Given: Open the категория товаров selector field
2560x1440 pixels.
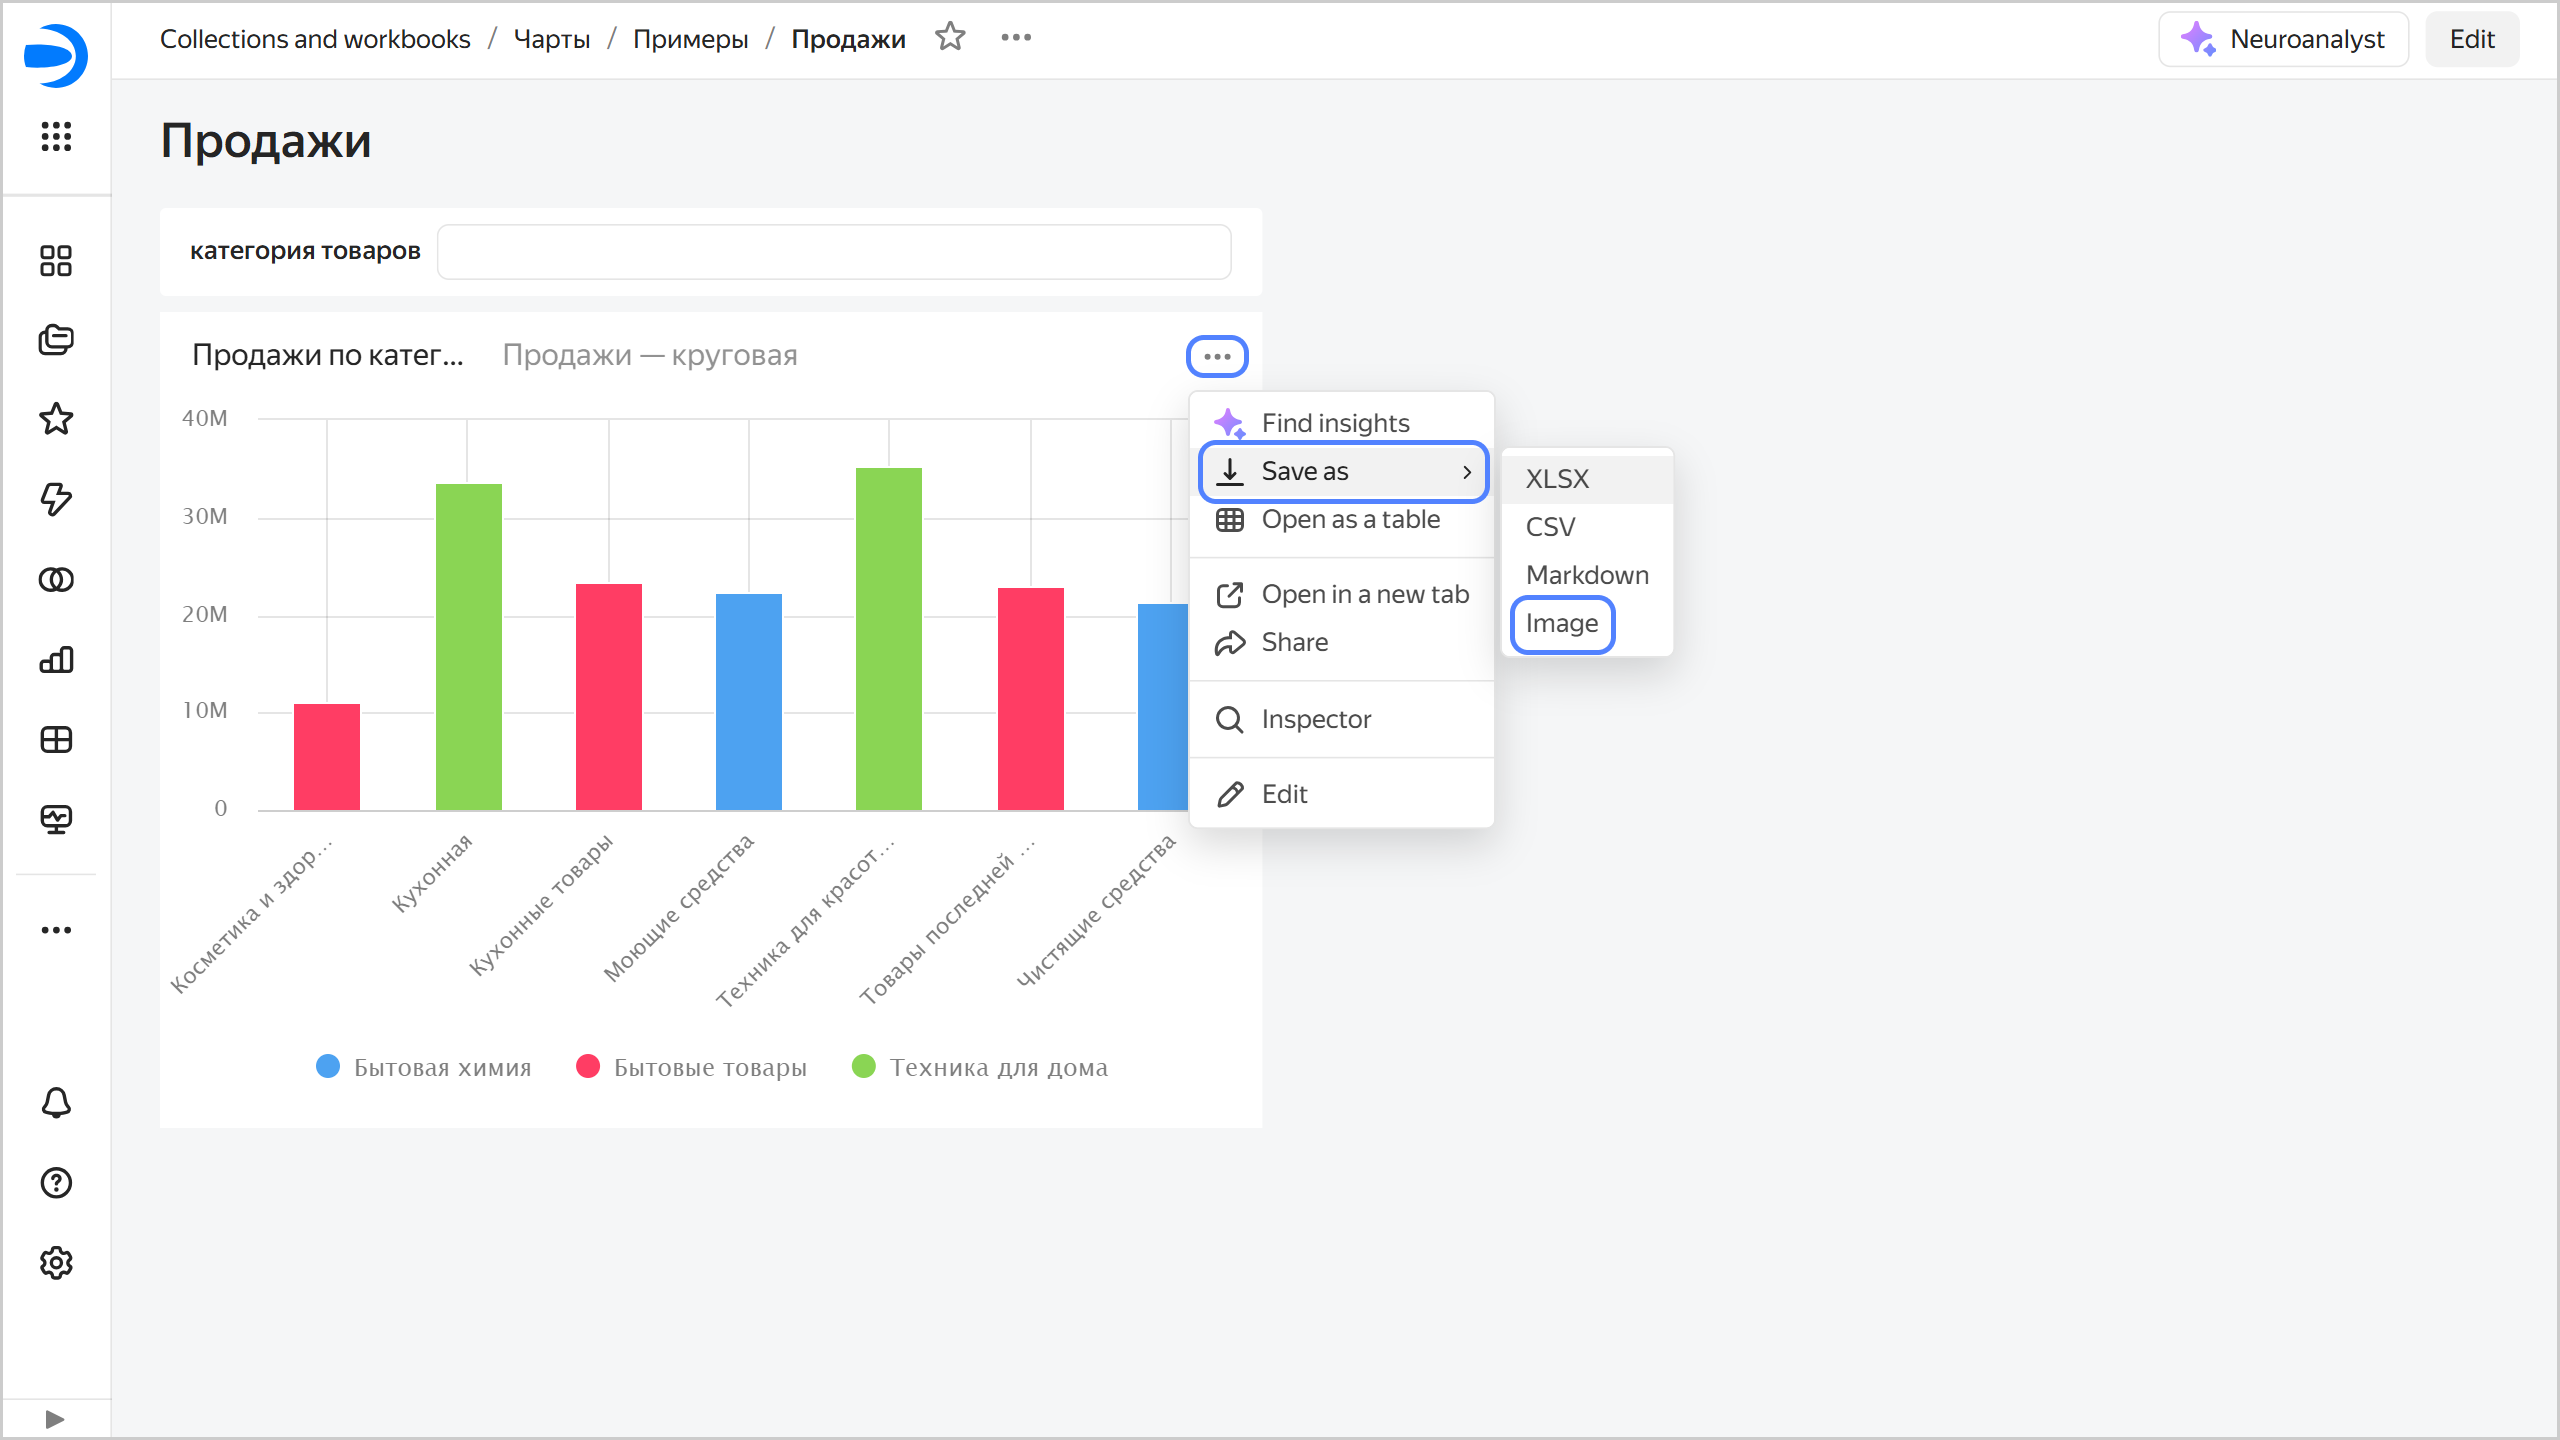Looking at the screenshot, I should click(x=834, y=251).
